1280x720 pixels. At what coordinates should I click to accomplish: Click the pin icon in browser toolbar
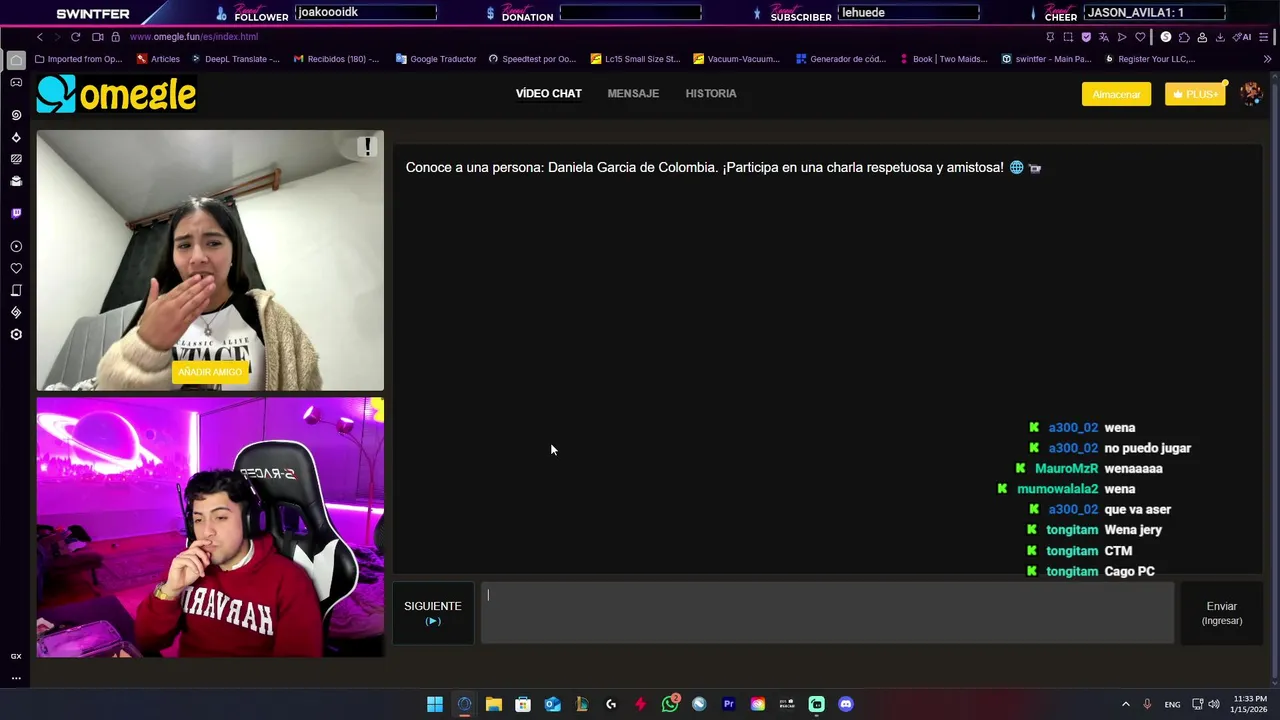1050,37
